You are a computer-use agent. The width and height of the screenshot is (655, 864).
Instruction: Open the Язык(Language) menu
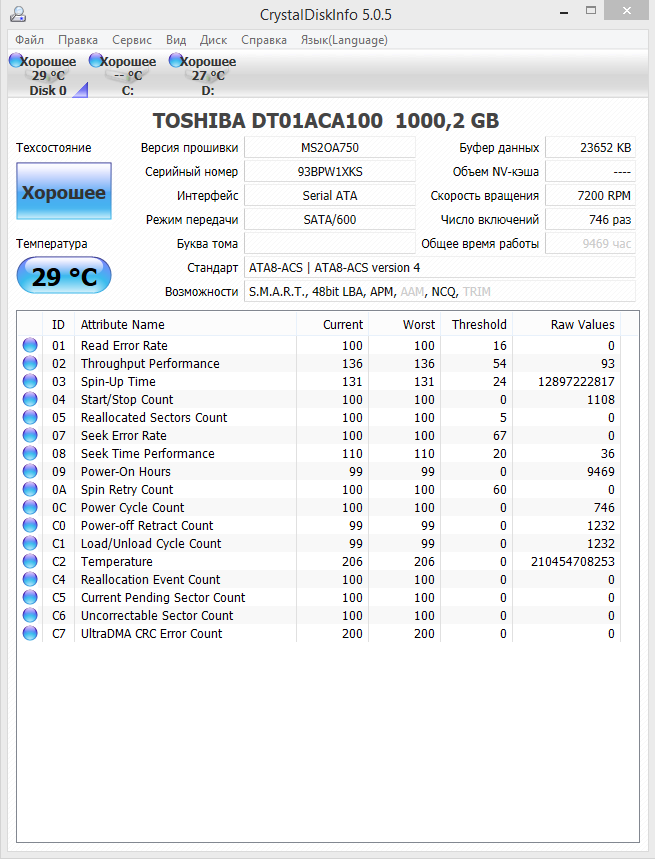click(344, 40)
